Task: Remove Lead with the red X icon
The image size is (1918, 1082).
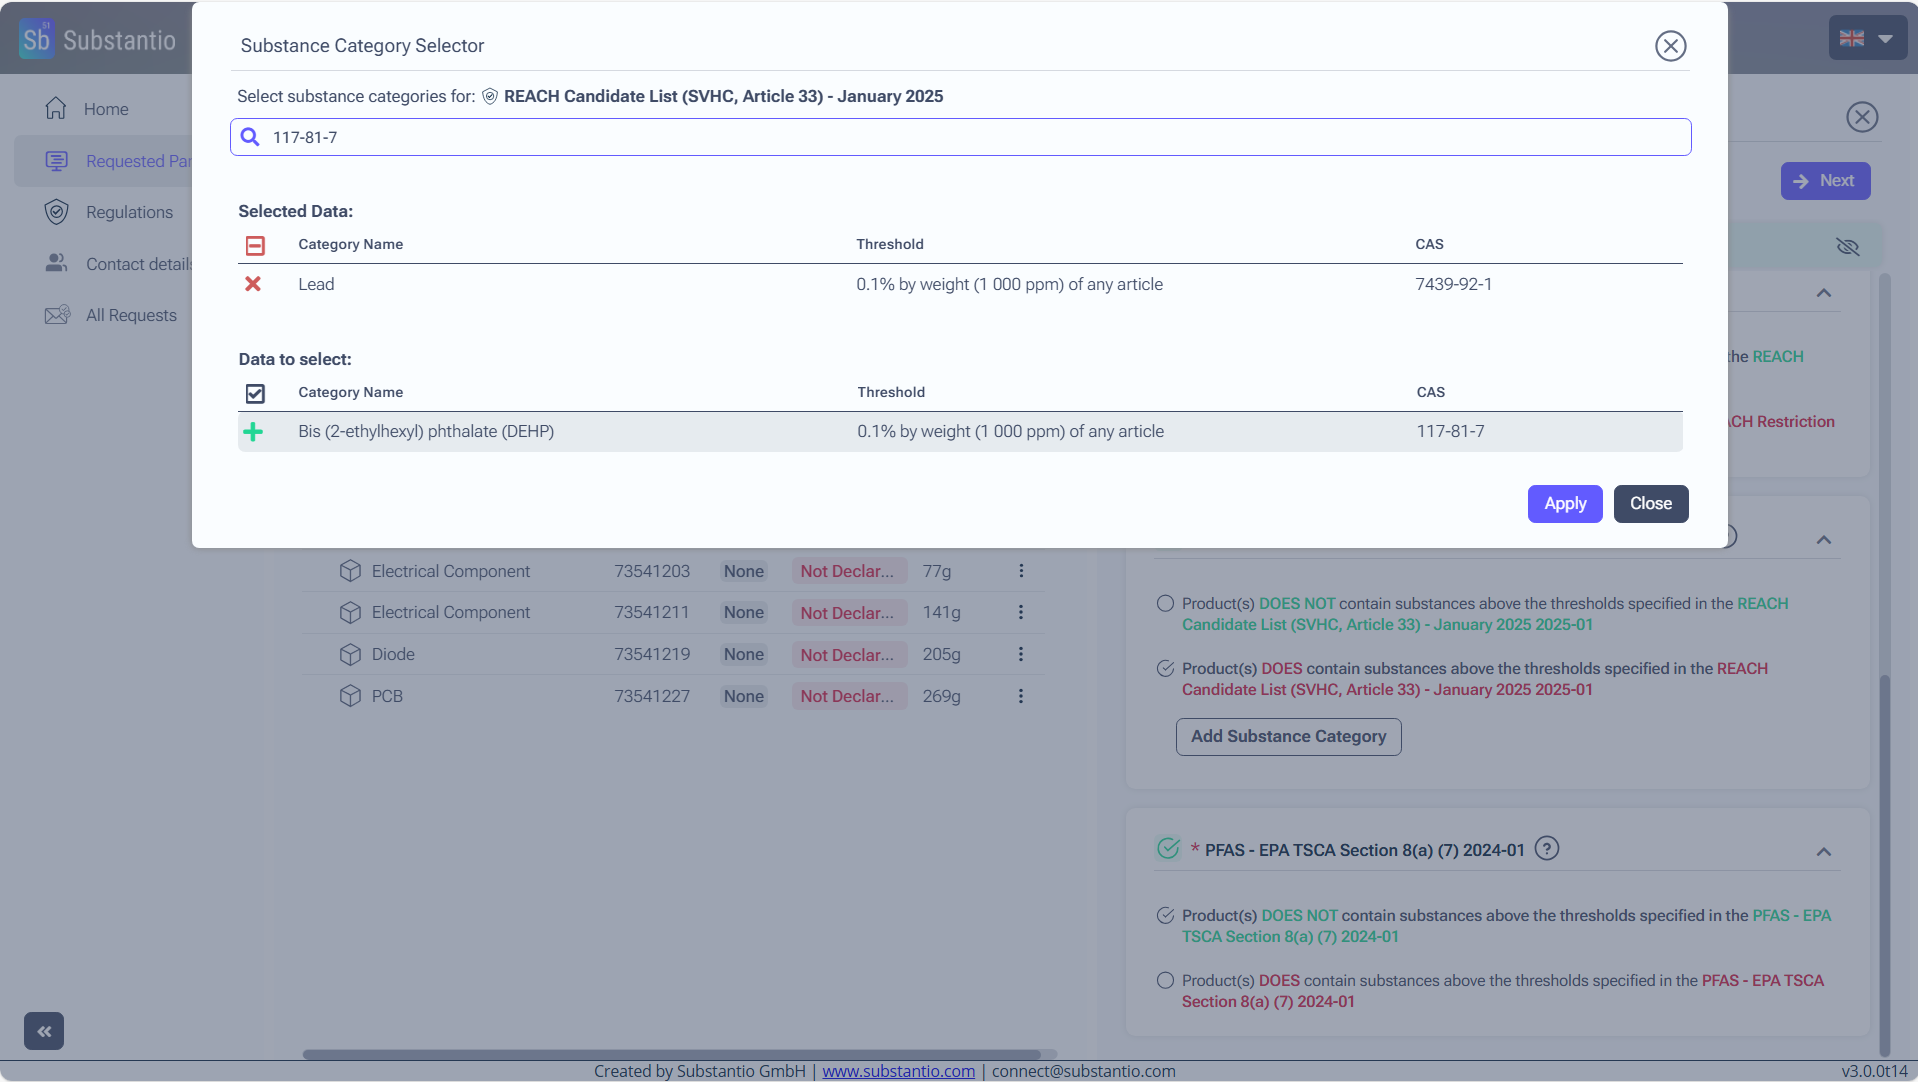Action: point(253,284)
